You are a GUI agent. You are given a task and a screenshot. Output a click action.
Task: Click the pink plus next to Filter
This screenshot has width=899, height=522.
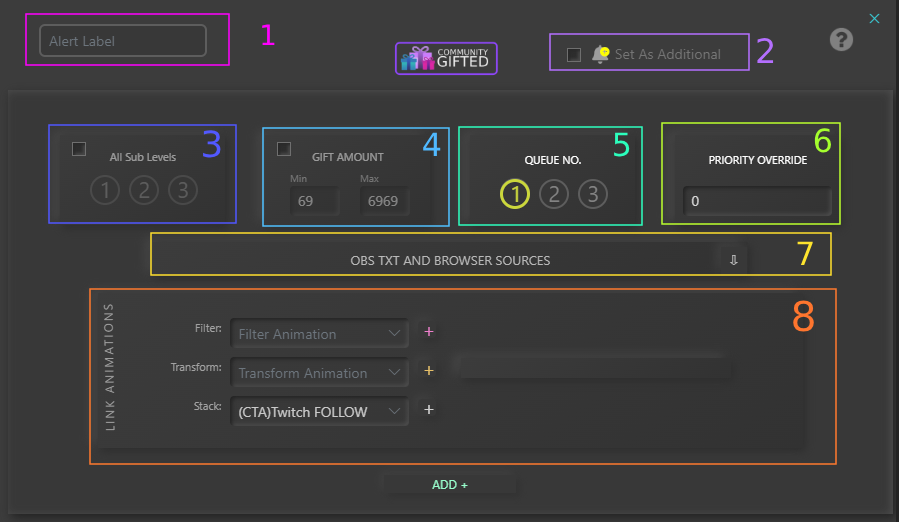[429, 332]
